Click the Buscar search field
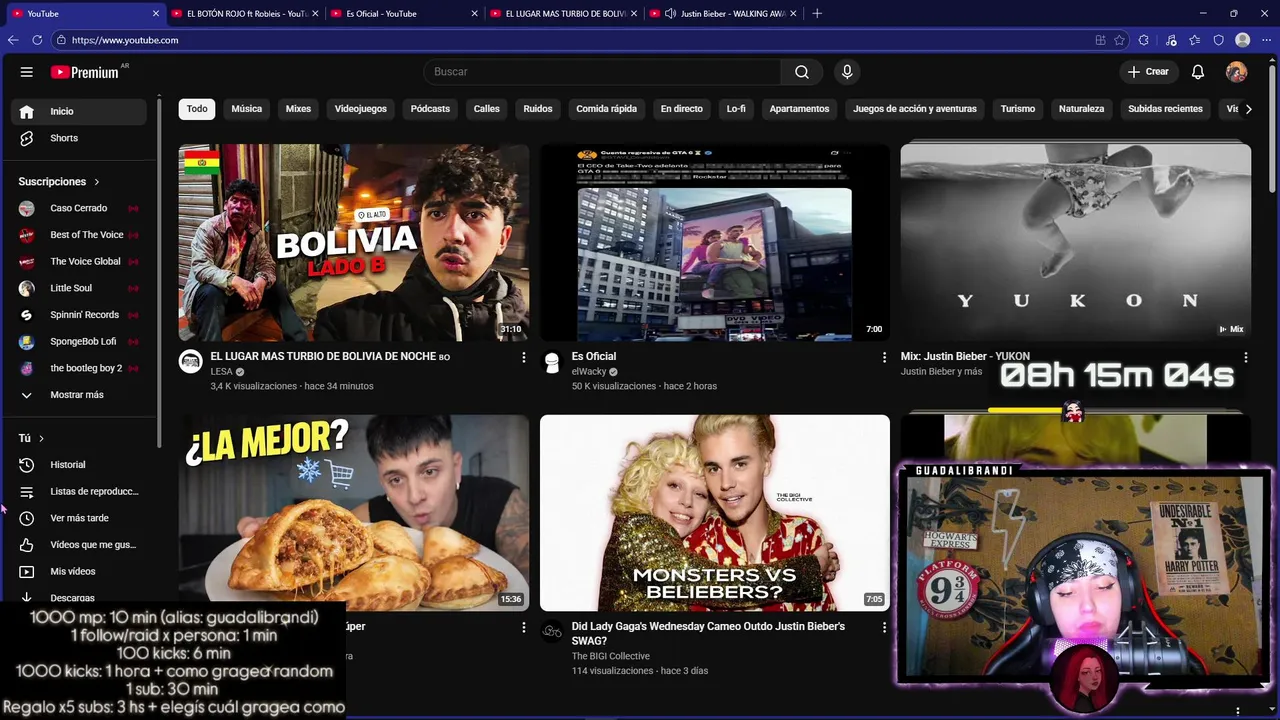The image size is (1280, 720). (603, 72)
